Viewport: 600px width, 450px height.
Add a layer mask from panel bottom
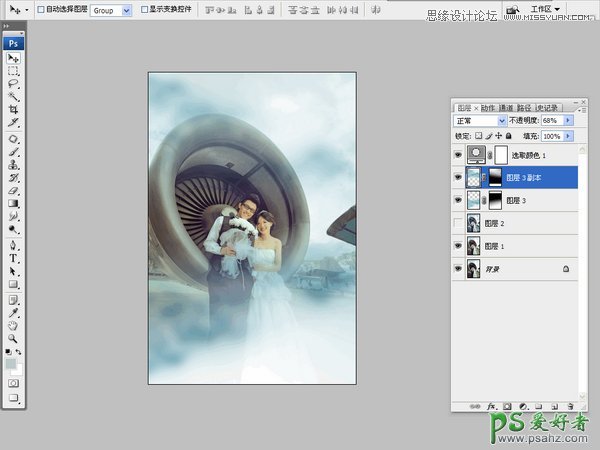click(x=508, y=407)
